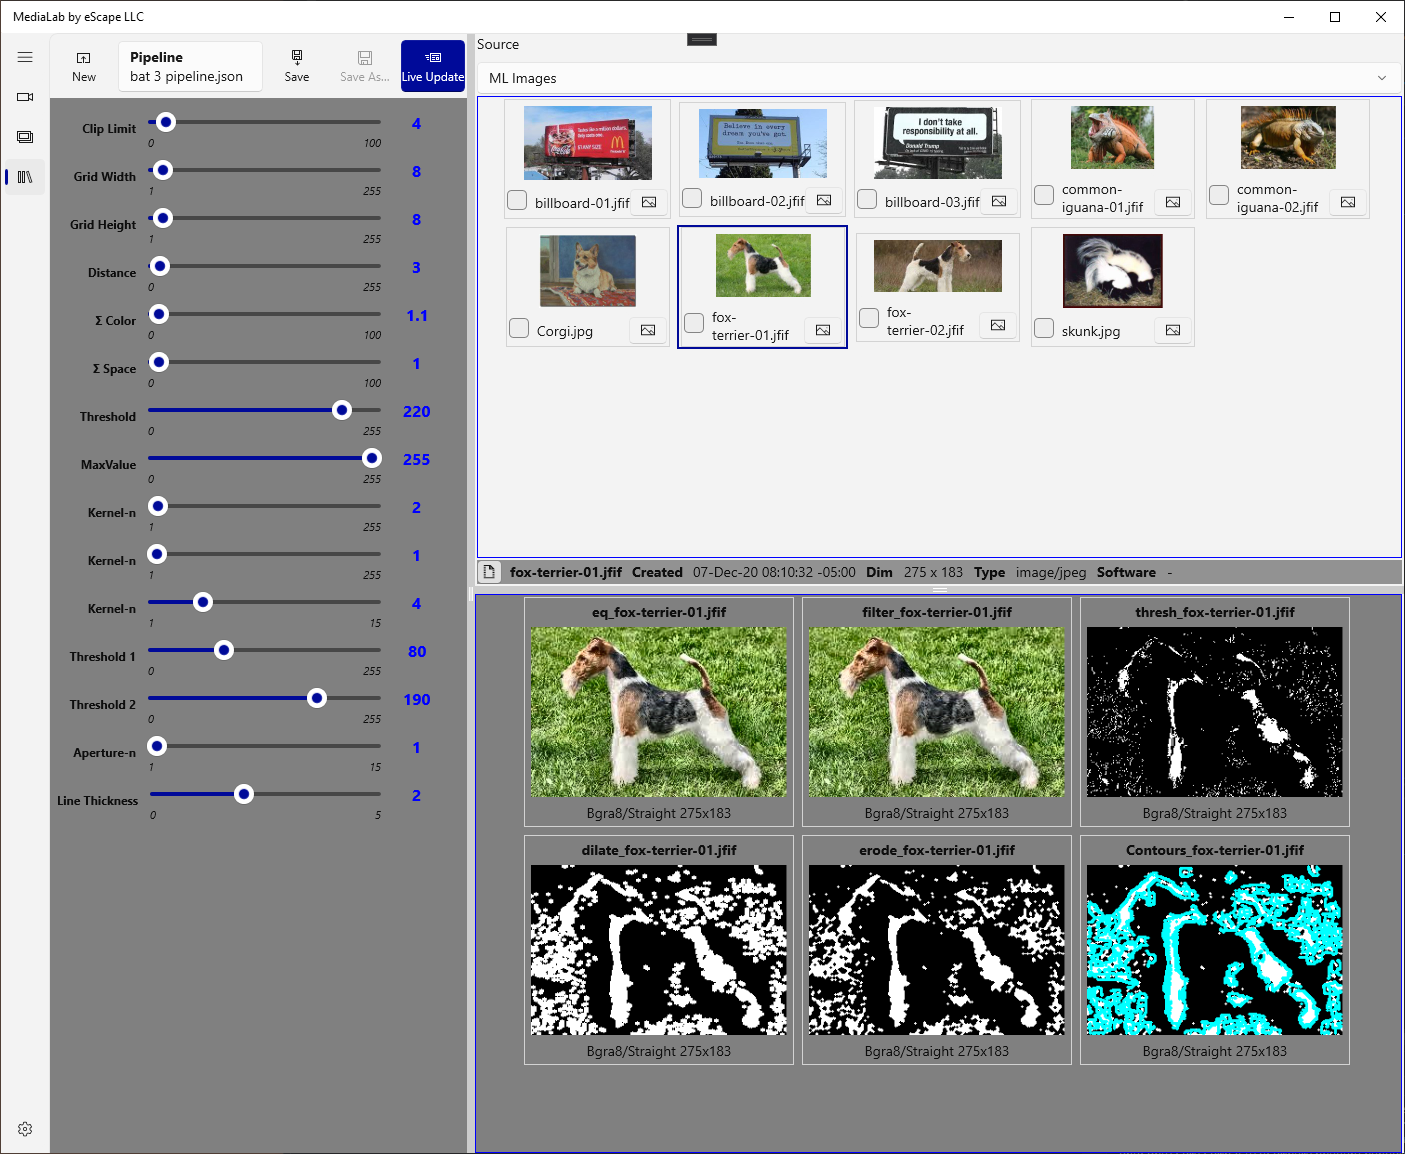Open the dilate_fox-terrier-01.jfif output image
Screen dimensions: 1405x1154
tap(659, 950)
